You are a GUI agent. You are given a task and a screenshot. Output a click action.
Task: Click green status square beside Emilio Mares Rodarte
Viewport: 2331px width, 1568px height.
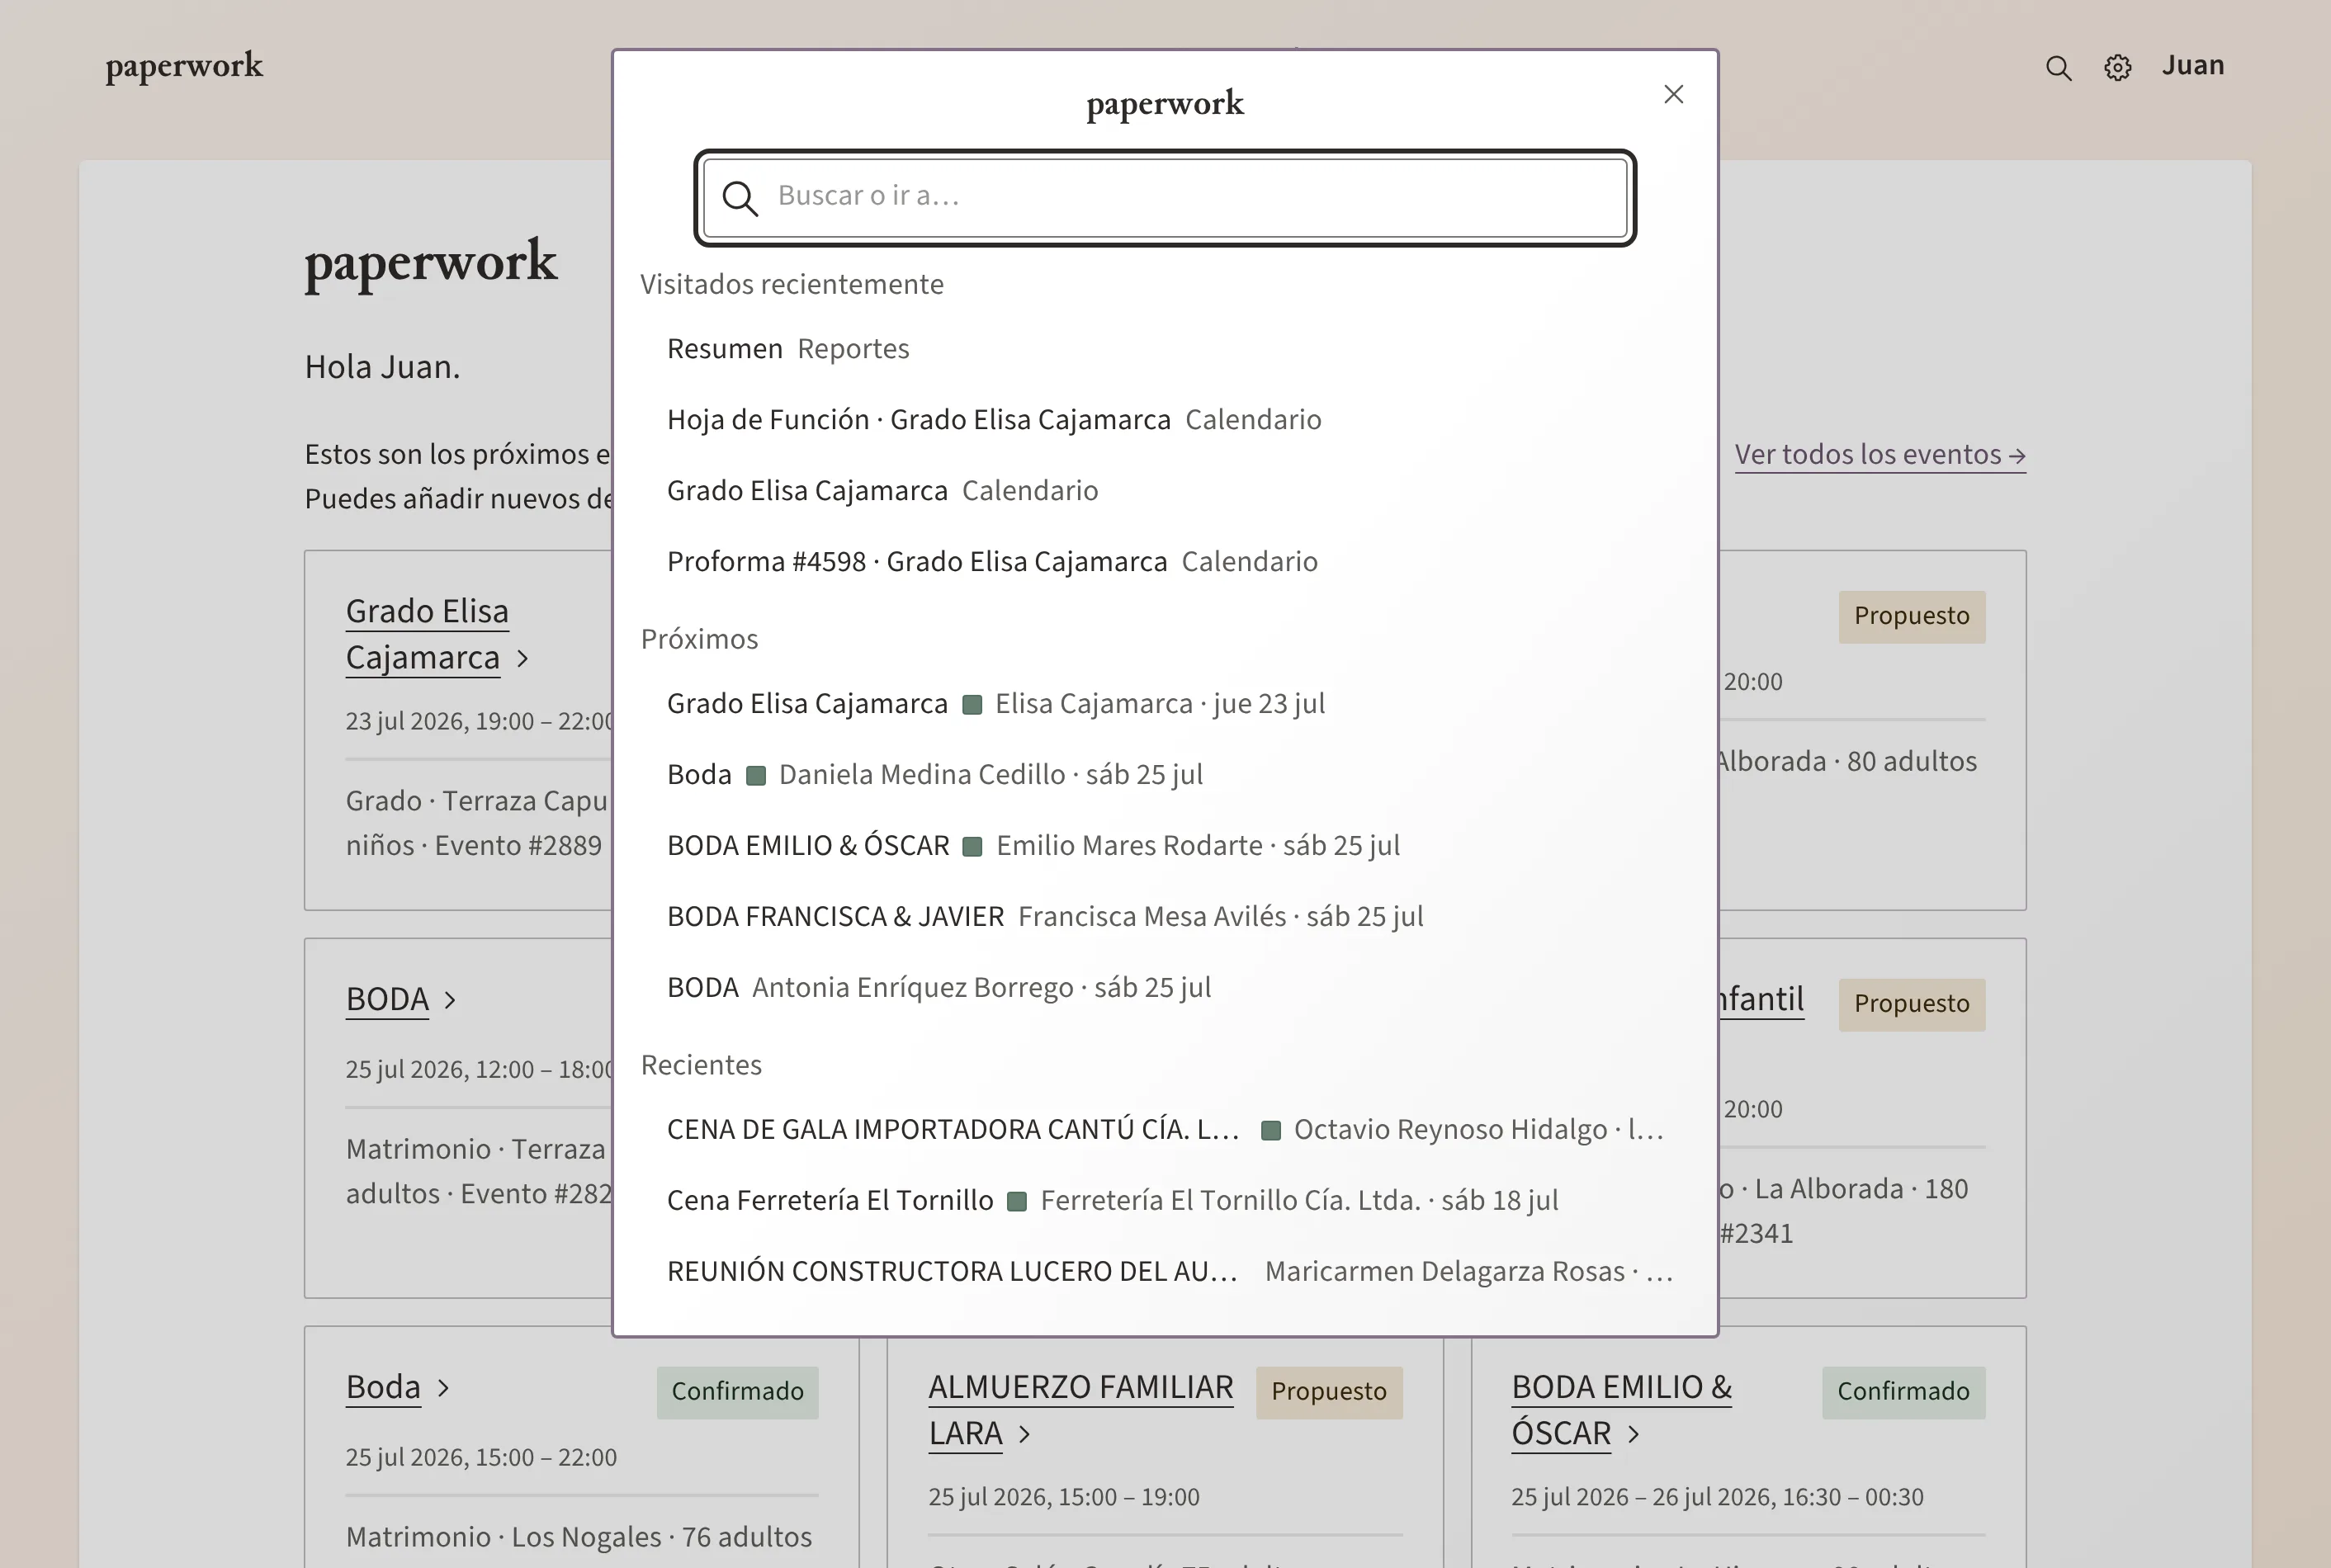pos(972,847)
